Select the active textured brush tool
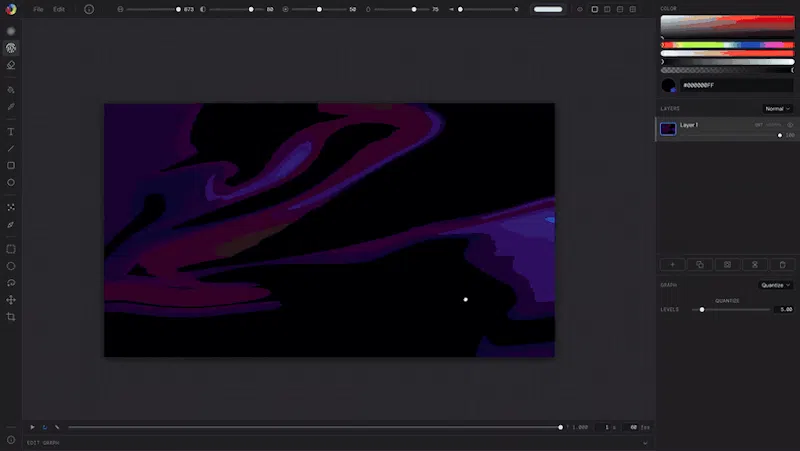 (11, 48)
